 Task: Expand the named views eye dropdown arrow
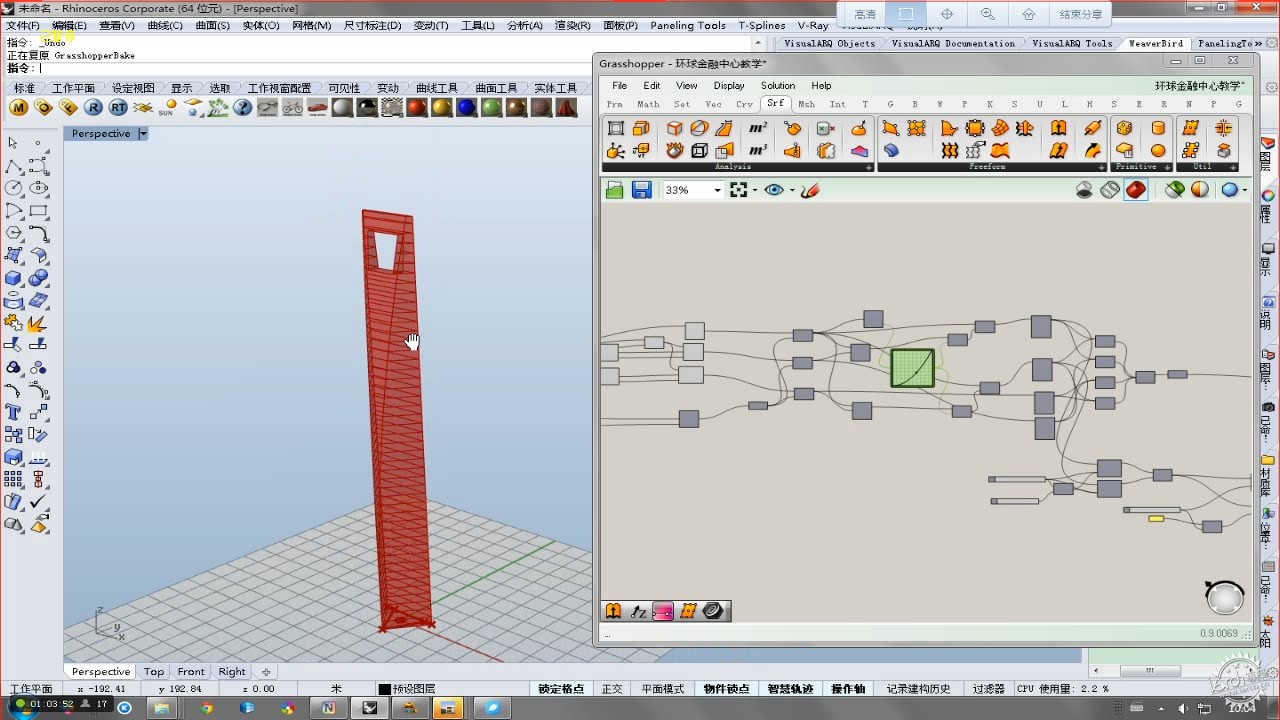pos(792,190)
